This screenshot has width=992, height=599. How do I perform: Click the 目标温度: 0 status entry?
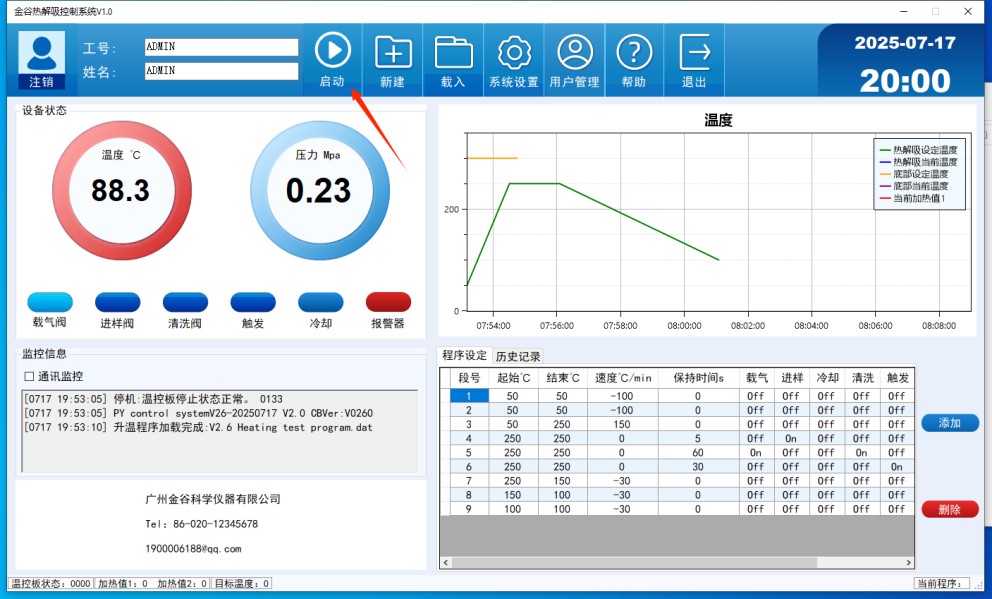point(242,584)
